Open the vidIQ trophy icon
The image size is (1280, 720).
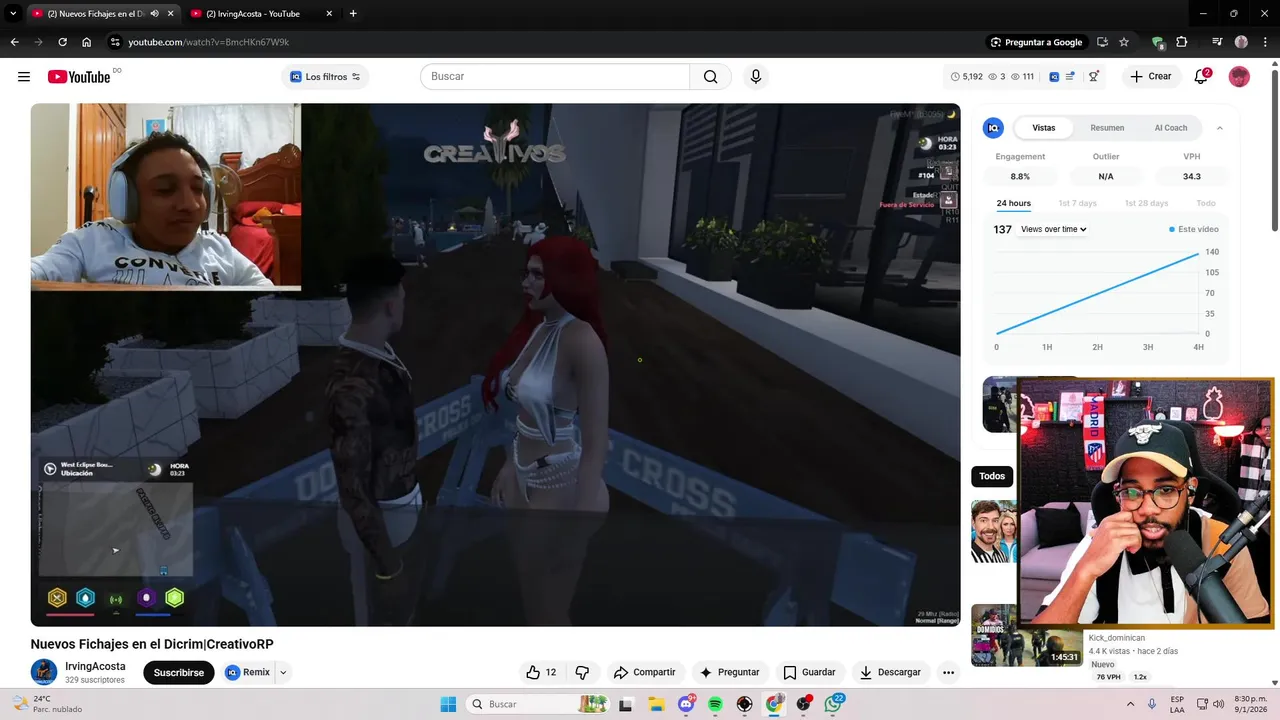click(1093, 77)
